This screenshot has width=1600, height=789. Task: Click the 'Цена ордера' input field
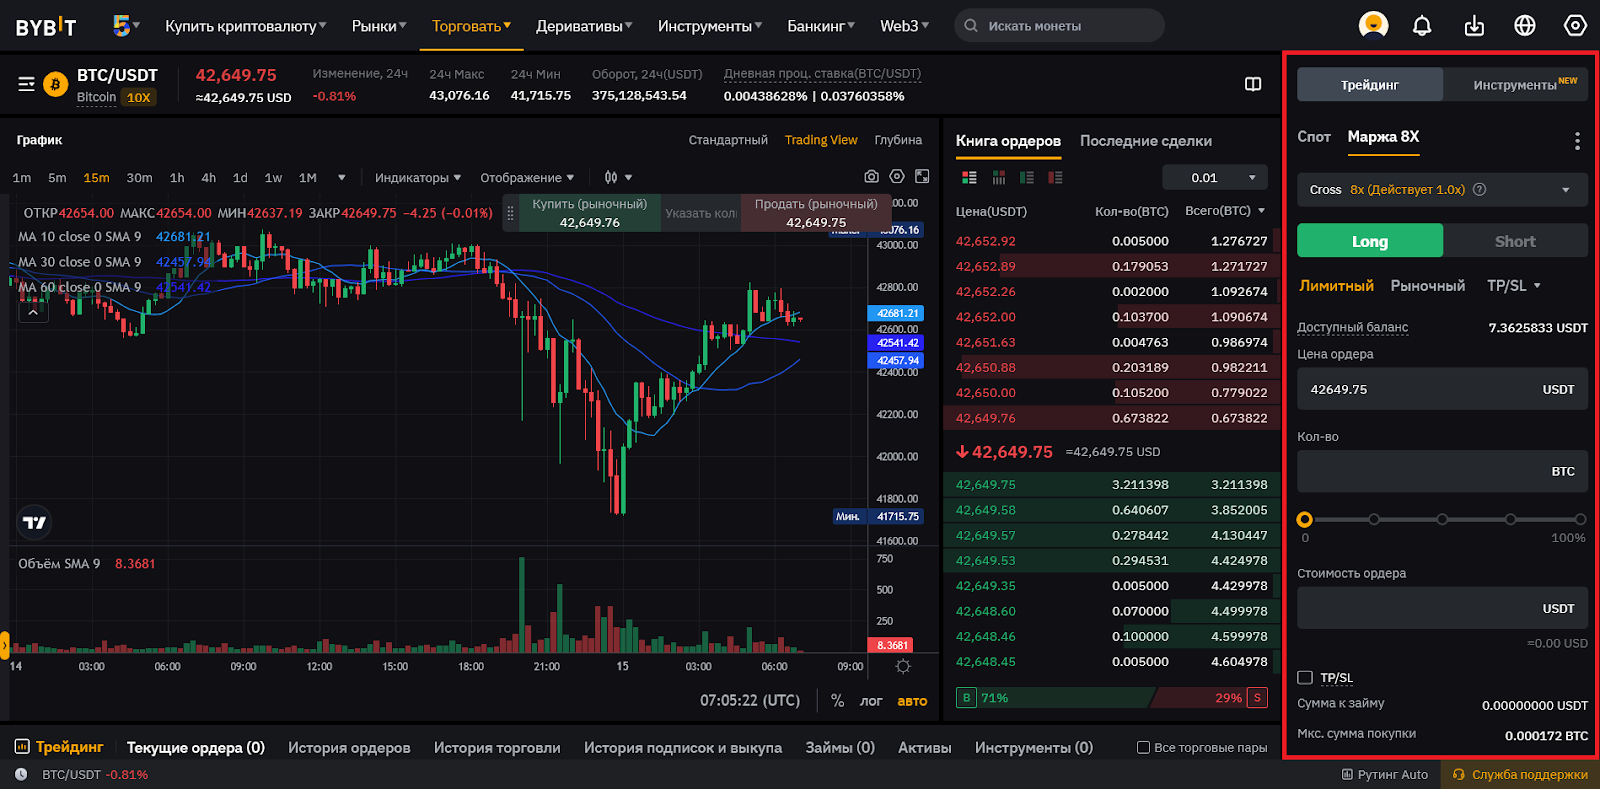[1442, 389]
